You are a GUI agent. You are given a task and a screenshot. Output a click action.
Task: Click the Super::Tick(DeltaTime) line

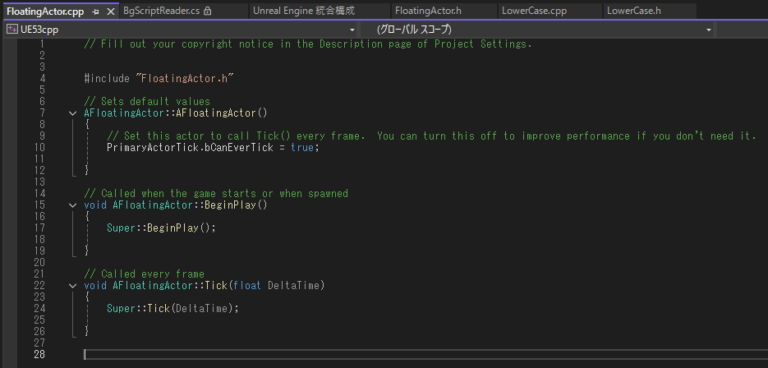[x=172, y=308]
